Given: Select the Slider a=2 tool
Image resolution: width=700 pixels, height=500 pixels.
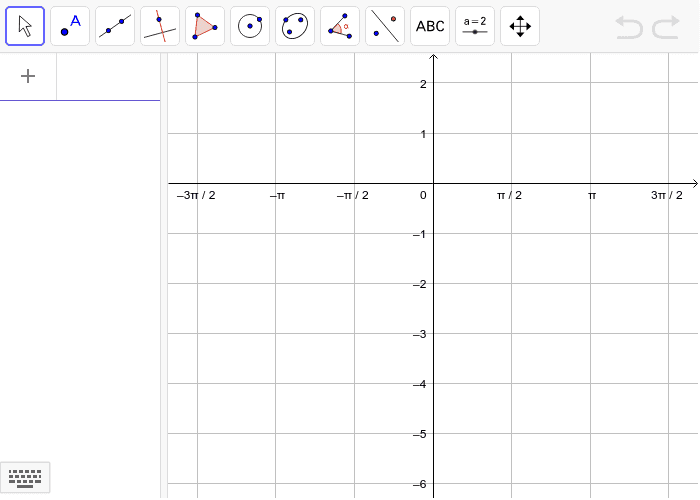Looking at the screenshot, I should [x=475, y=26].
